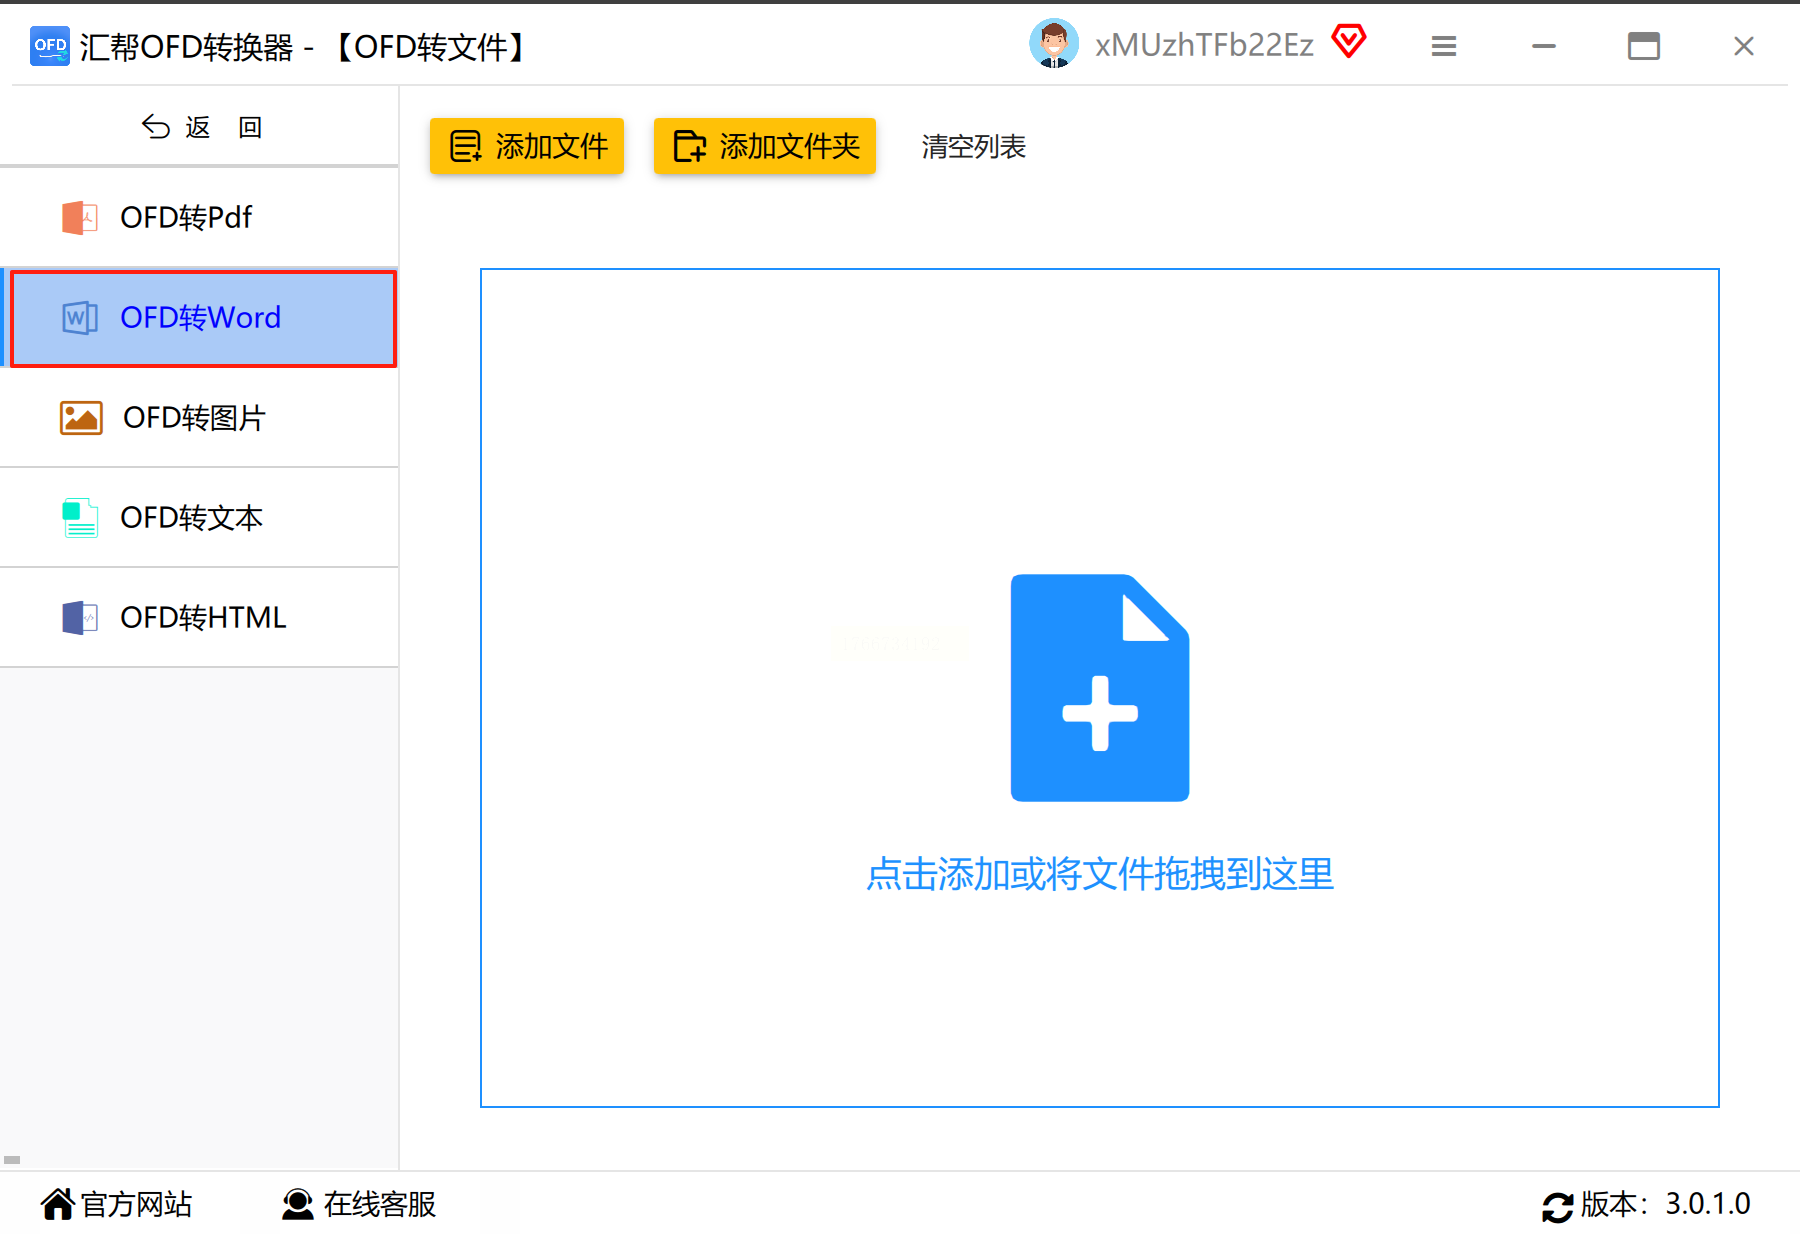The height and width of the screenshot is (1234, 1800).
Task: Click the OFD app logo in the title bar
Action: (x=50, y=46)
